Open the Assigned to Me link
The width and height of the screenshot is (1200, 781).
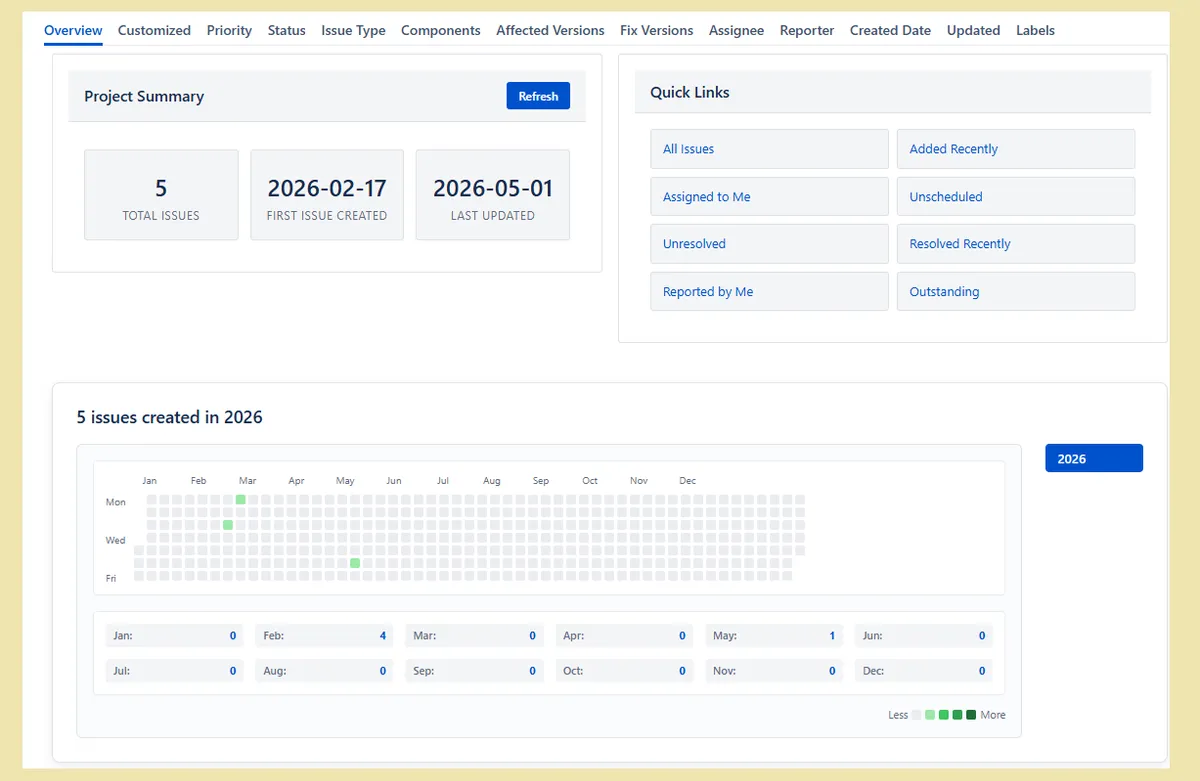click(769, 197)
